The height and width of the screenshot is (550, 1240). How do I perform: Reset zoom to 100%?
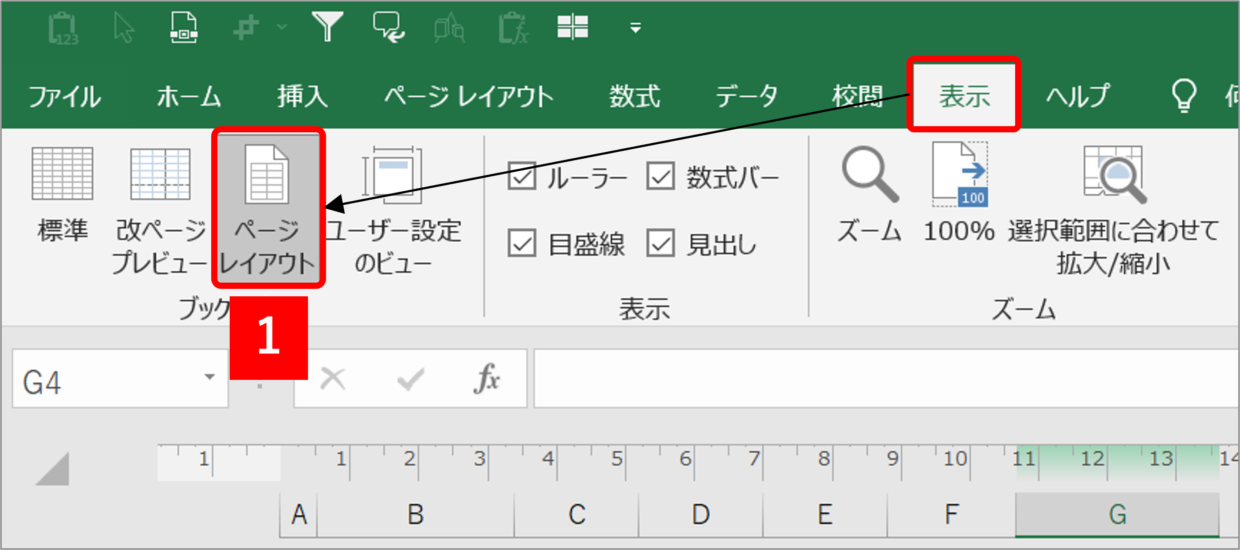(x=959, y=195)
